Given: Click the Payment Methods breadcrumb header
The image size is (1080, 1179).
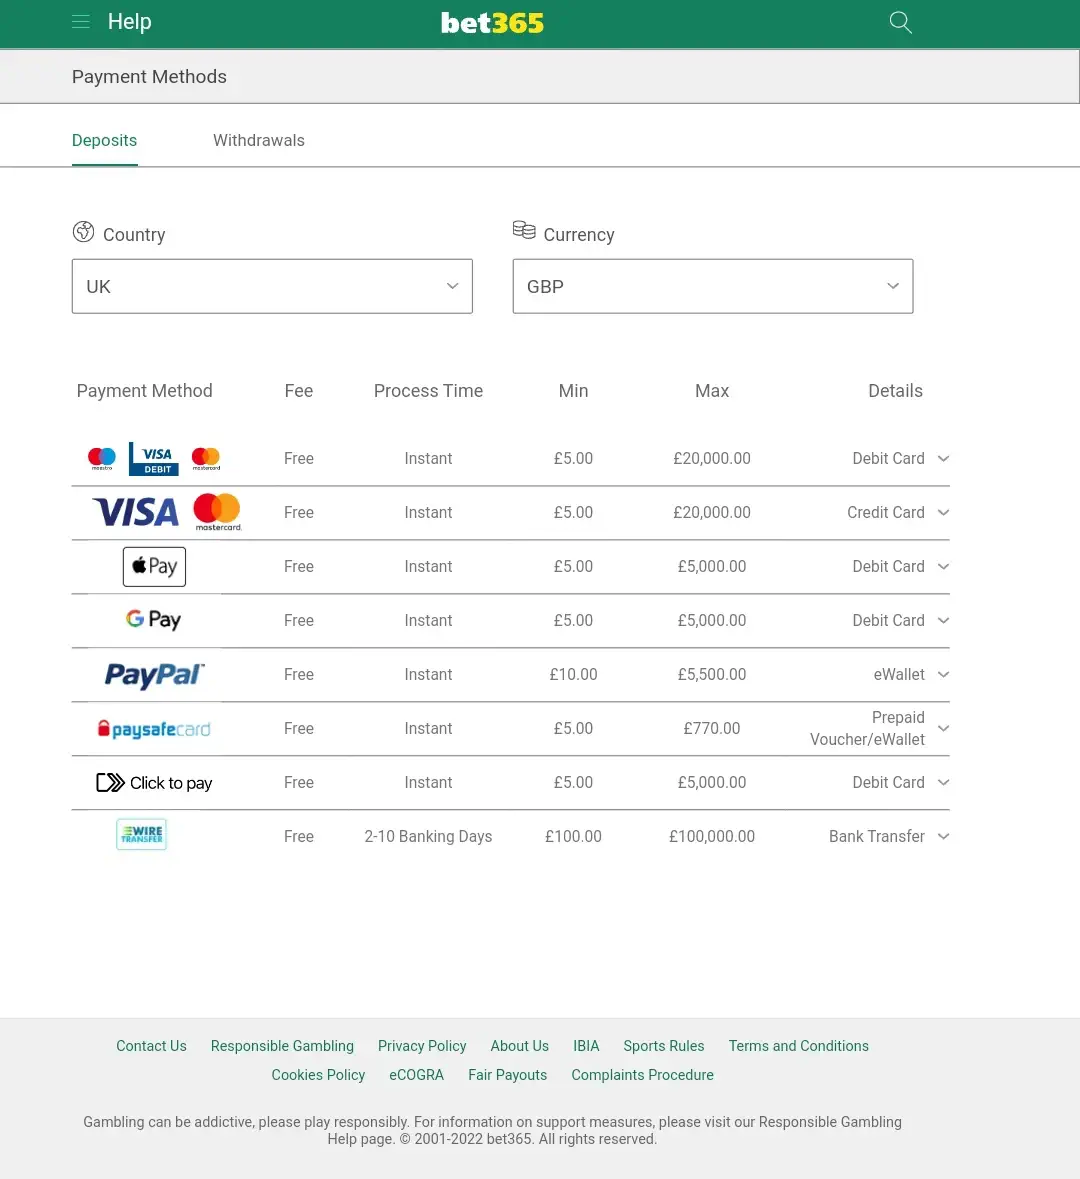Looking at the screenshot, I should pos(149,76).
